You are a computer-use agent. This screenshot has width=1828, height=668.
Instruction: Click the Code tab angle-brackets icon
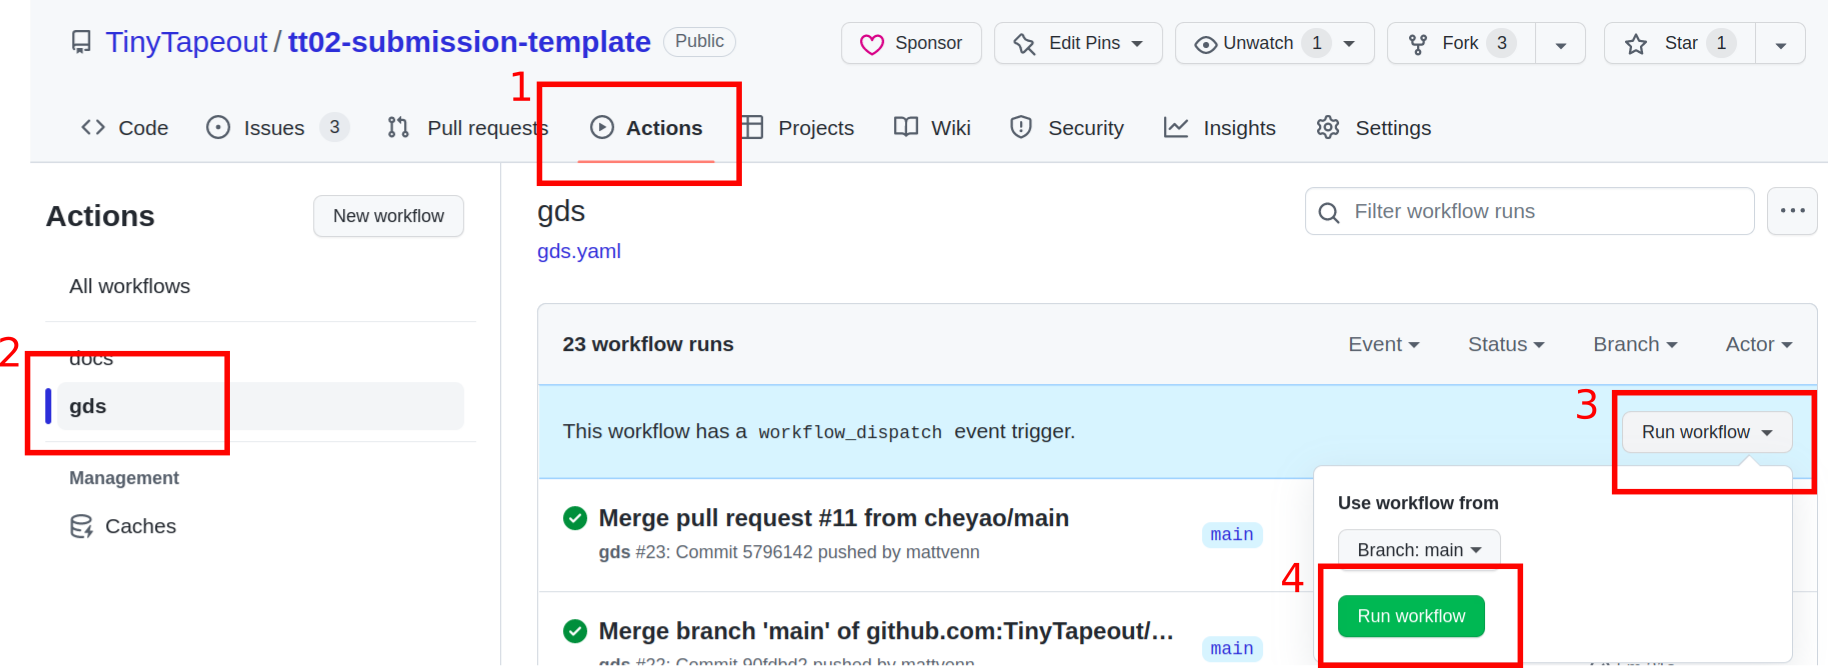coord(93,127)
